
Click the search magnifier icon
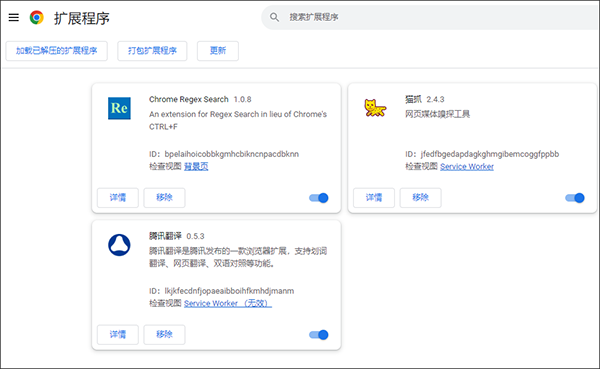click(274, 17)
